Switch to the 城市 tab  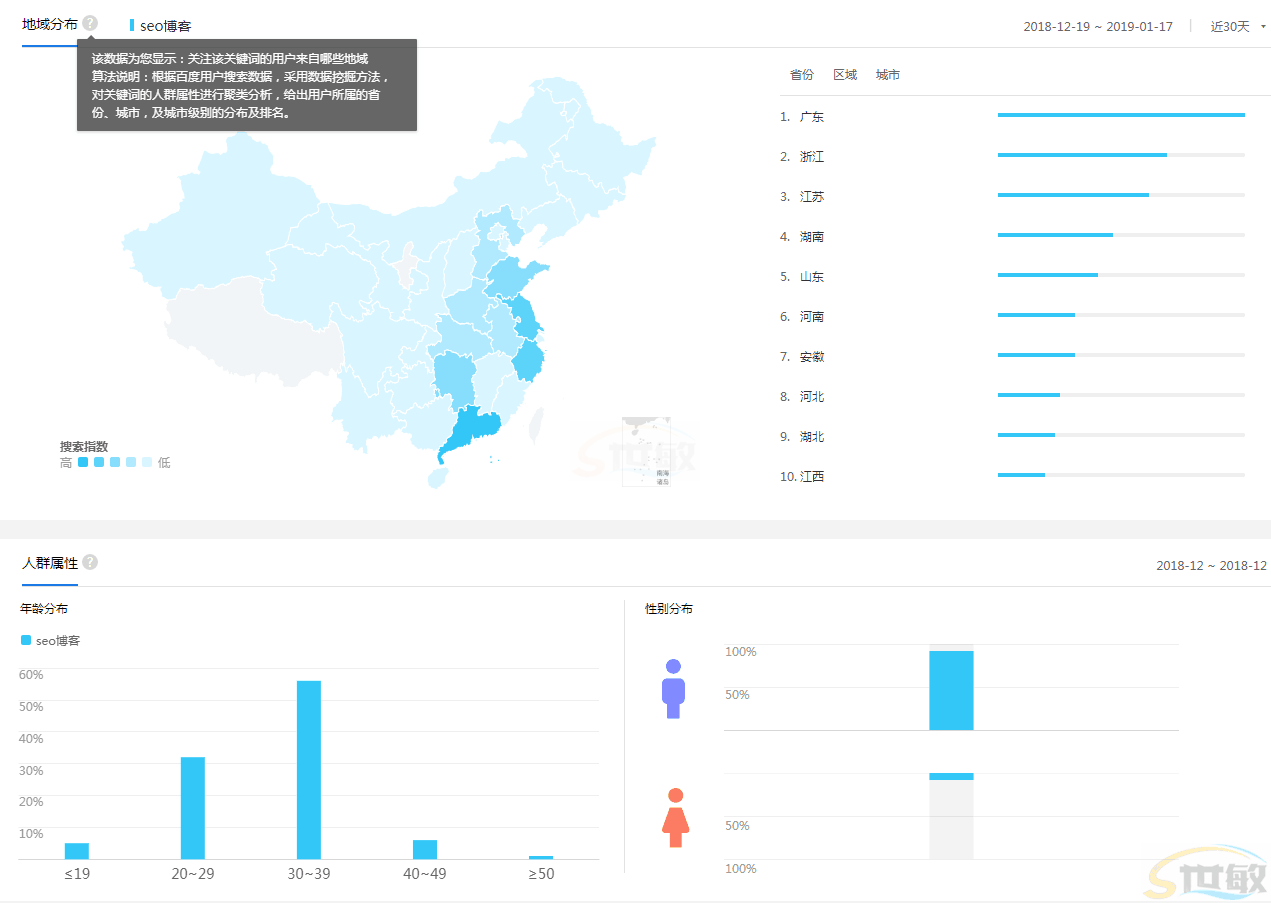click(x=888, y=75)
